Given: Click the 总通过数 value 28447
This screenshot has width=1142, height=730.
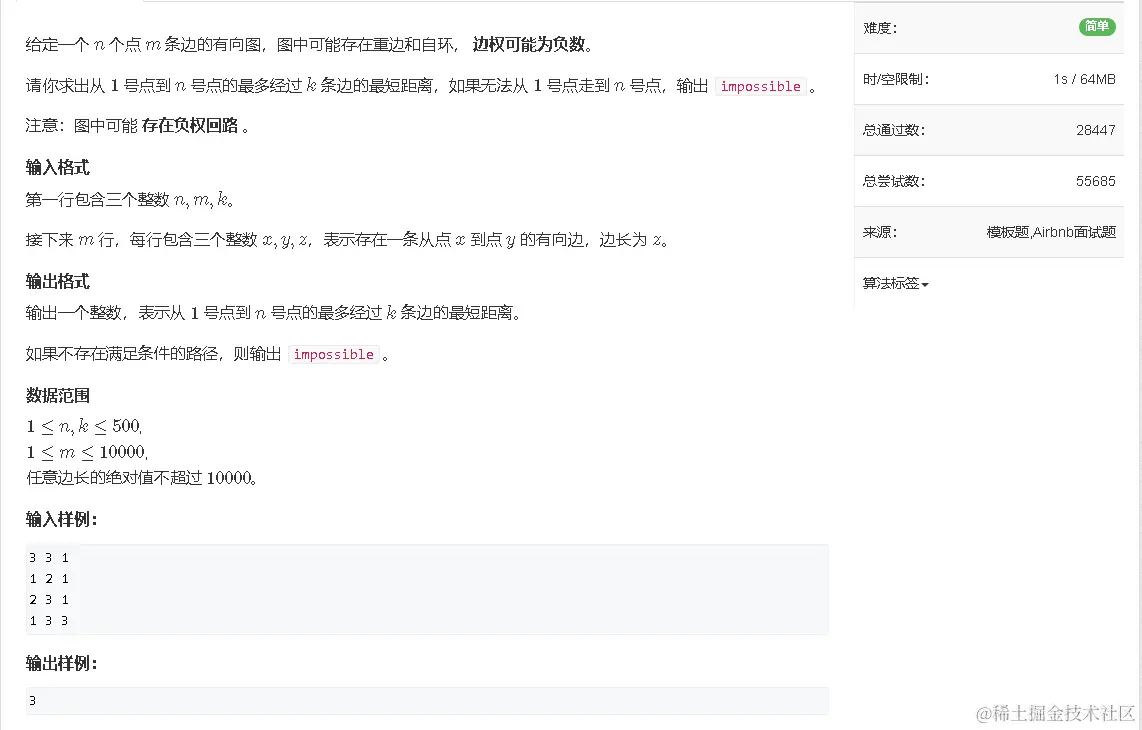Looking at the screenshot, I should [1095, 130].
